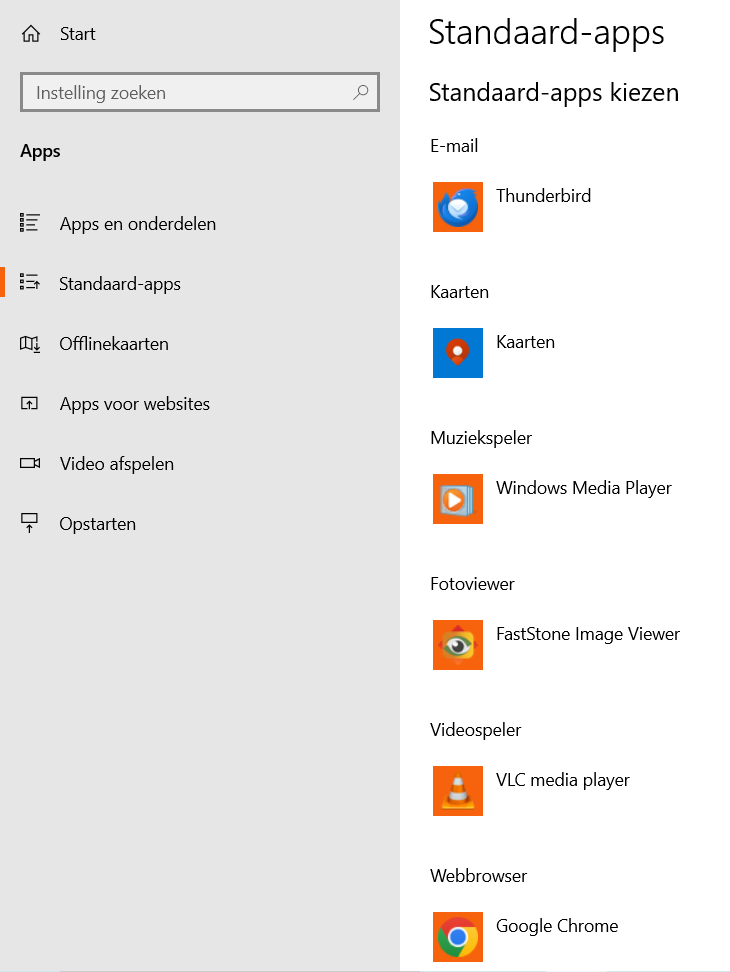Click the Start home icon
Image resolution: width=730 pixels, height=972 pixels.
point(31,34)
